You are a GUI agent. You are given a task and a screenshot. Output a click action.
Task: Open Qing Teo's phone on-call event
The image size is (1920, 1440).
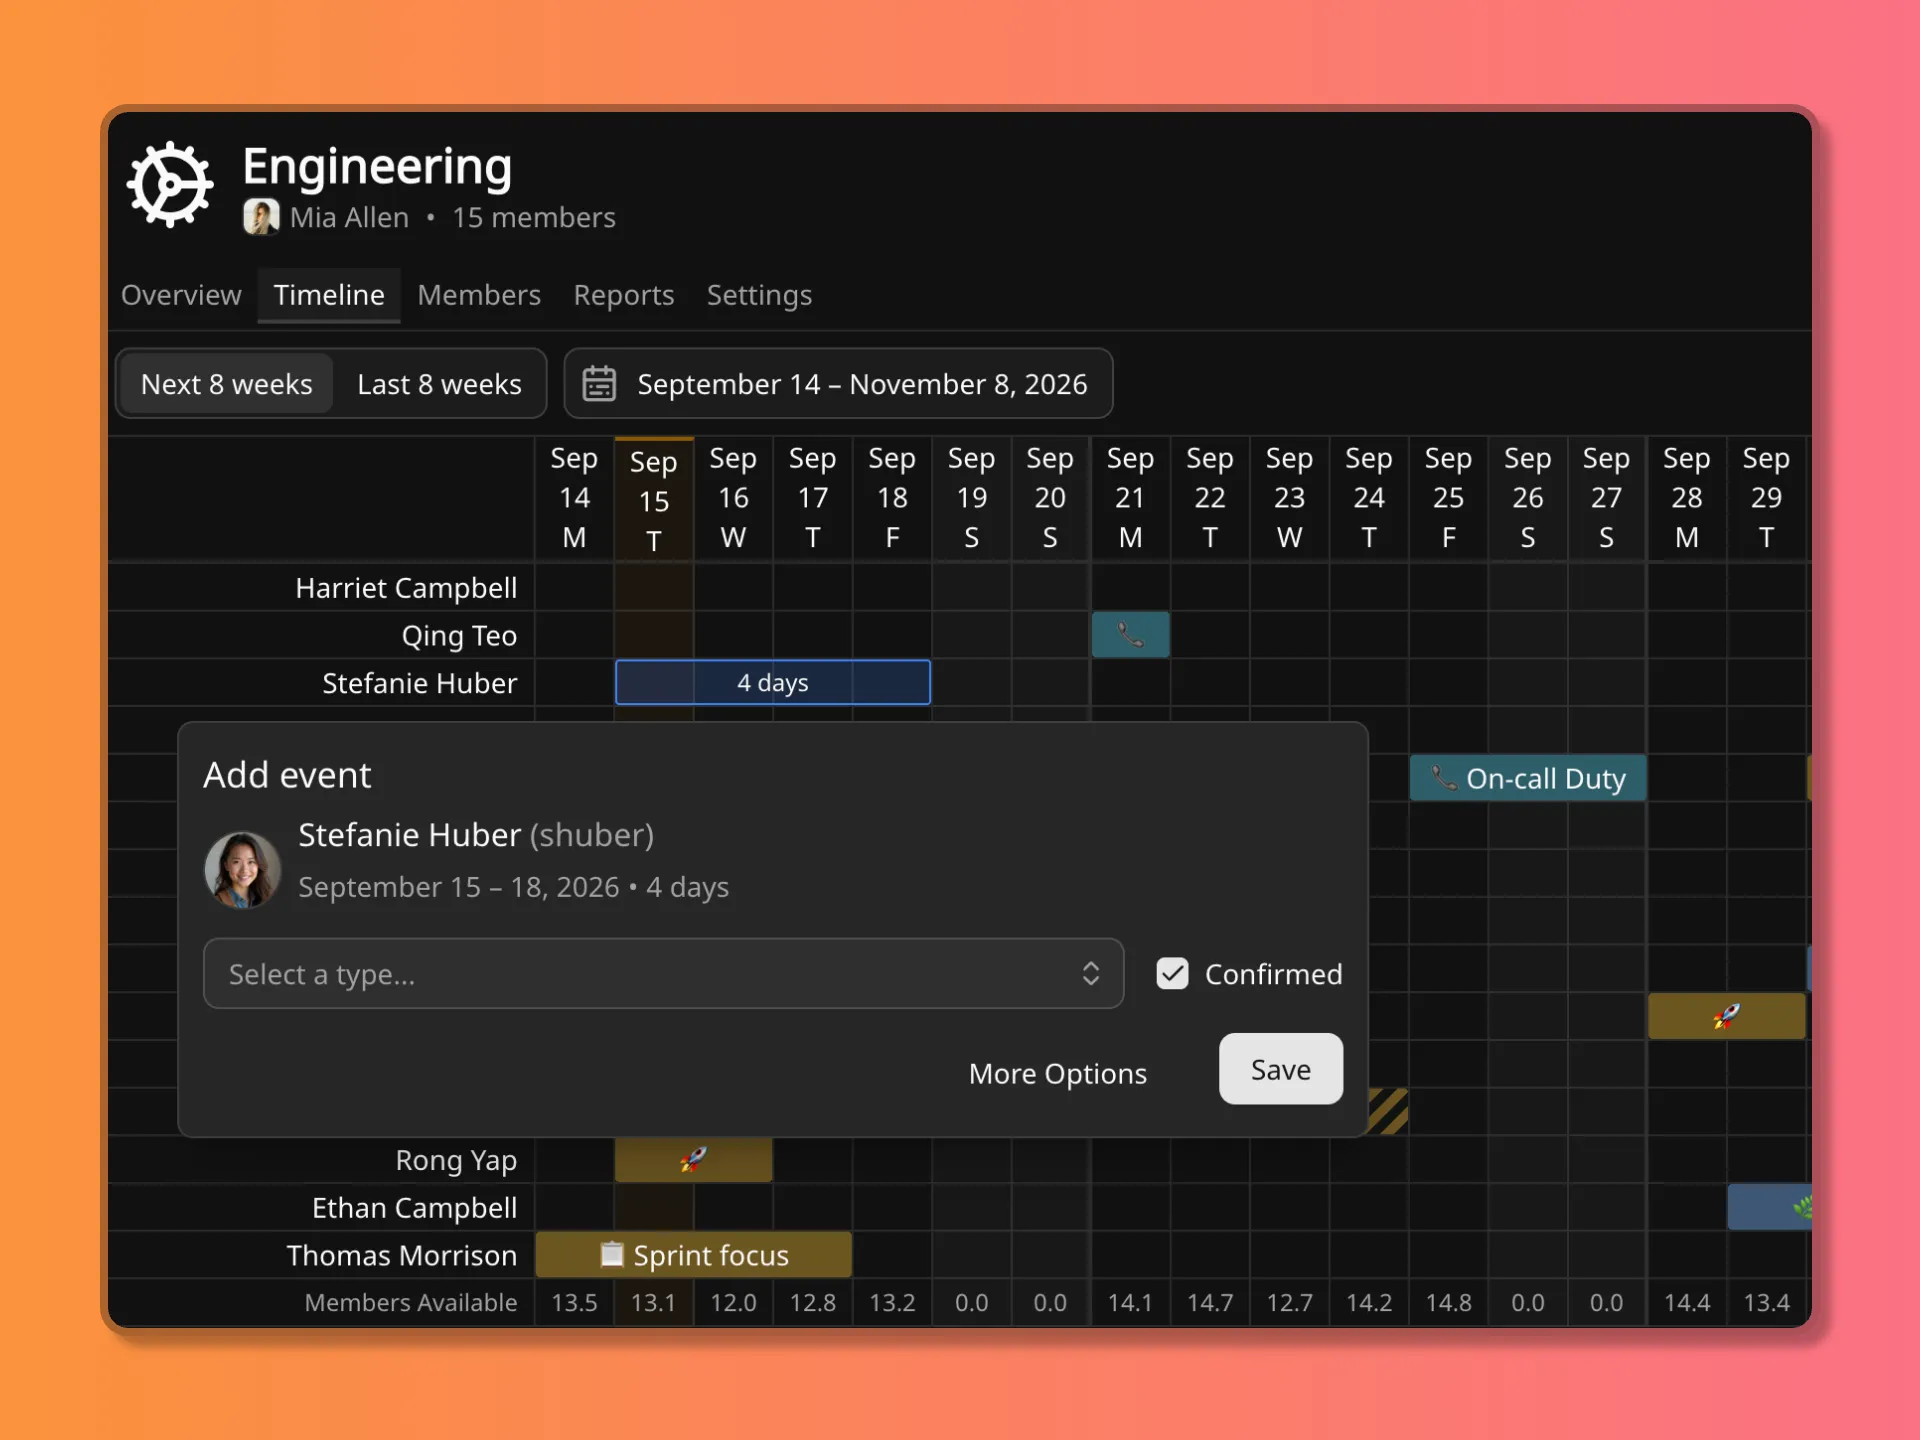pyautogui.click(x=1130, y=635)
